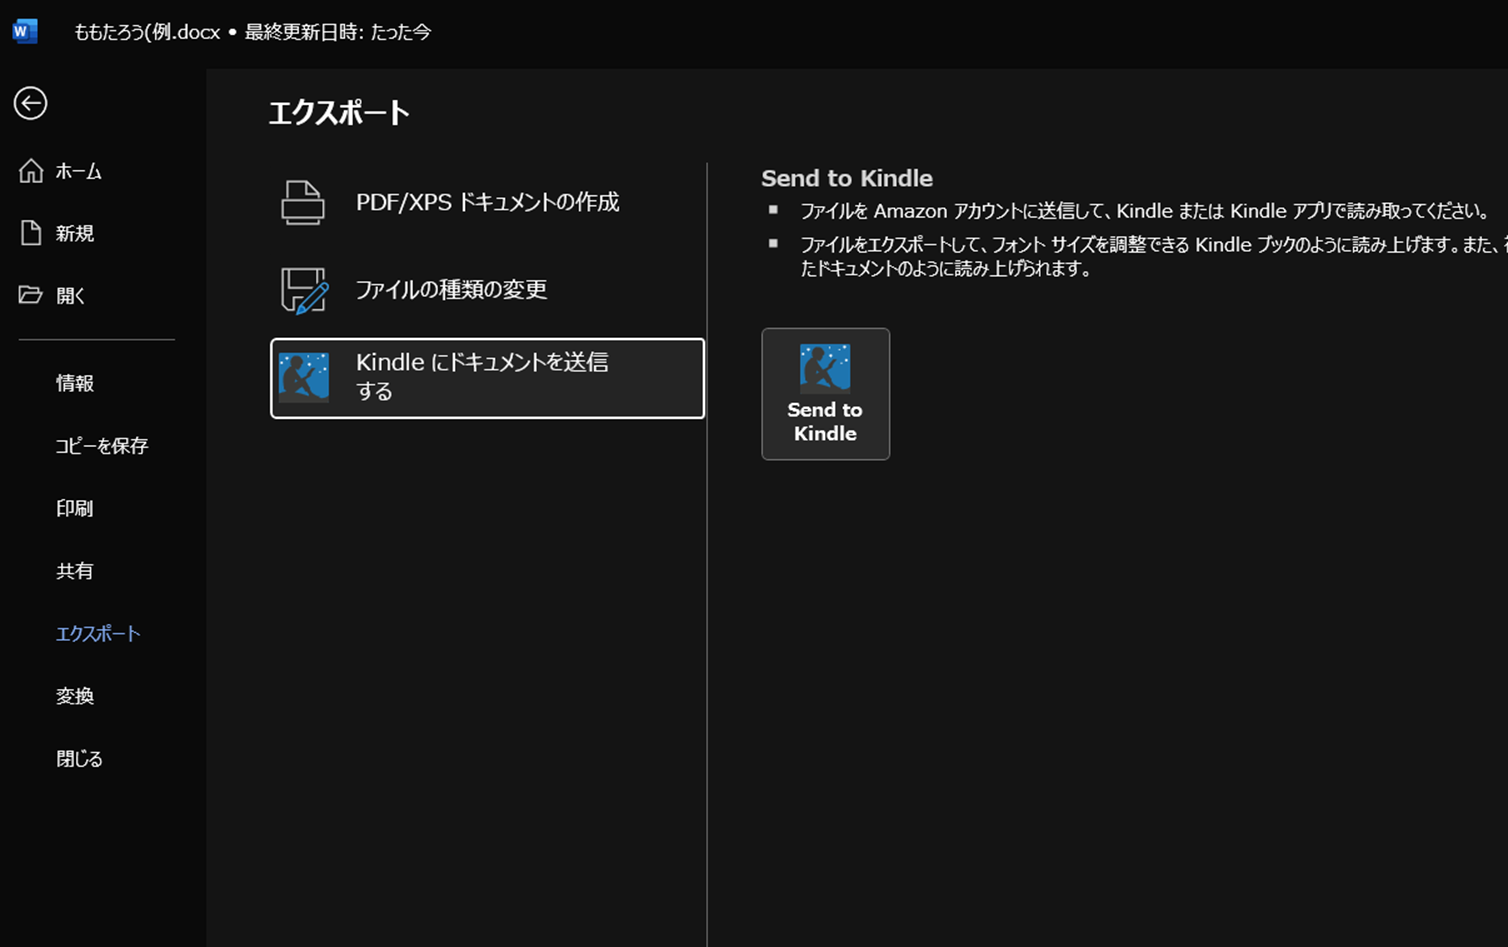The width and height of the screenshot is (1508, 947).
Task: Click the large エクスポート page heading
Action: [x=339, y=113]
